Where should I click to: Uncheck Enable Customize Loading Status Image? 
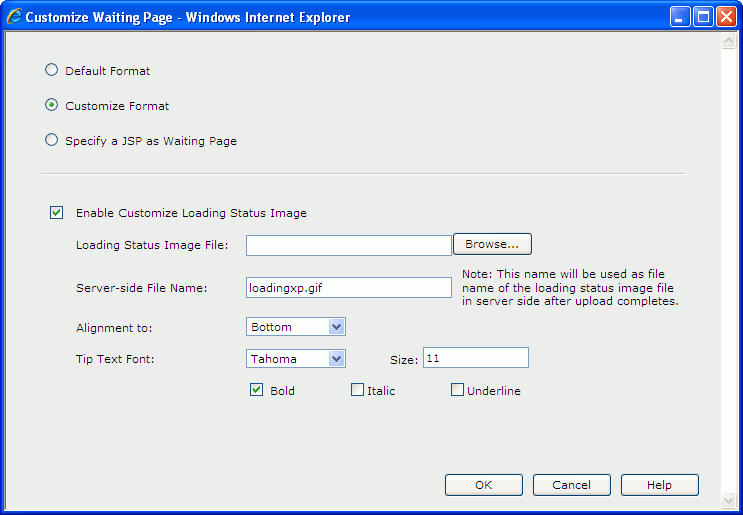pos(56,212)
